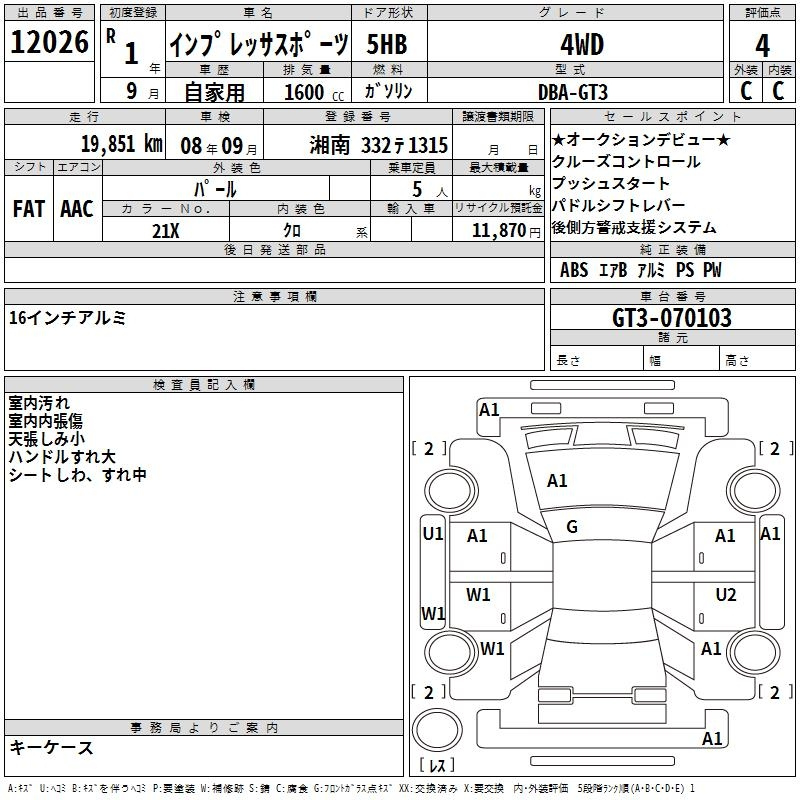Click the レス box below car diagram
This screenshot has height=800, width=800.
coord(437,766)
